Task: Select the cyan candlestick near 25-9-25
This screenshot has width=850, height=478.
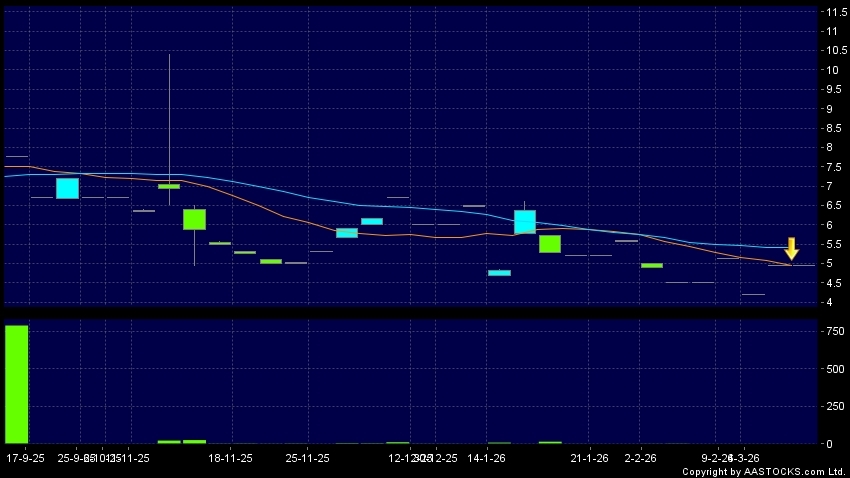Action: (67, 188)
